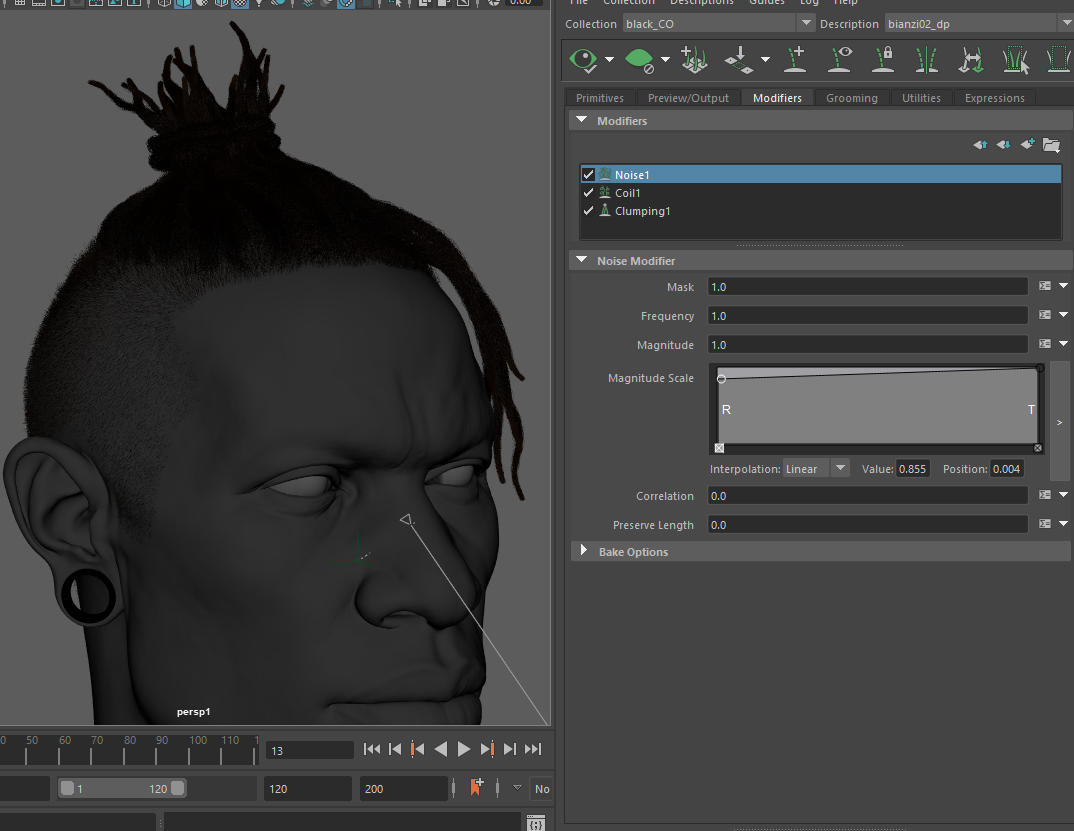Click the range slider left handle

click(67, 788)
